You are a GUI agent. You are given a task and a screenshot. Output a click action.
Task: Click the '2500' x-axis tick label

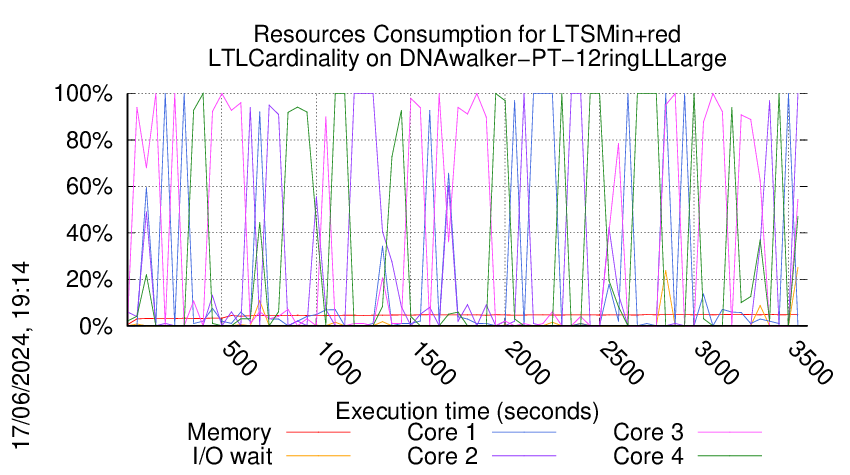pyautogui.click(x=621, y=363)
